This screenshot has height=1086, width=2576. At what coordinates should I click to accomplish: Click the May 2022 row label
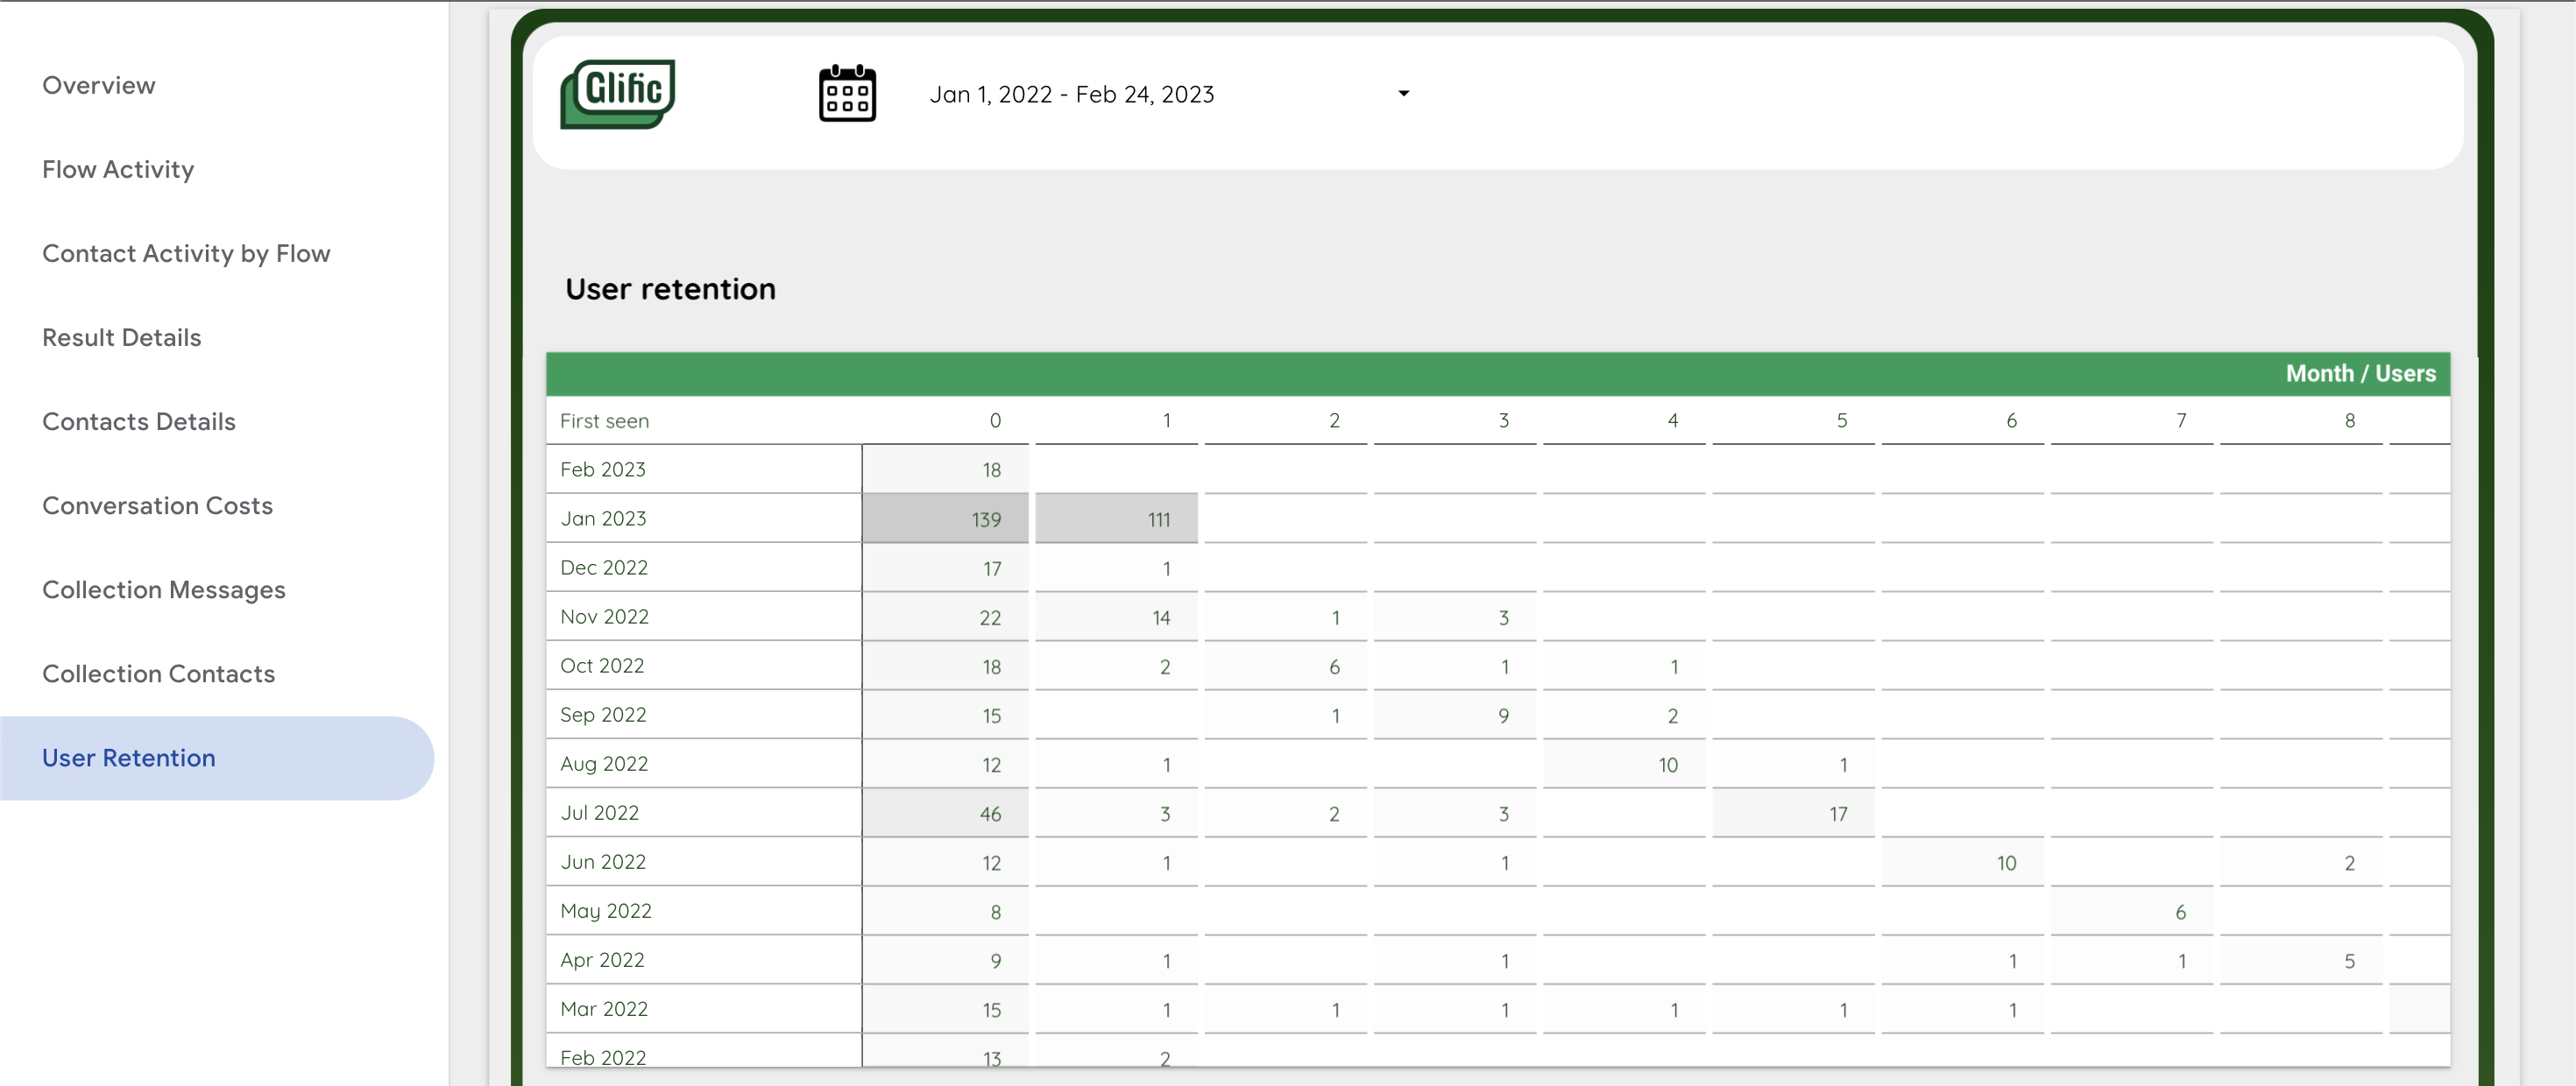pos(606,910)
